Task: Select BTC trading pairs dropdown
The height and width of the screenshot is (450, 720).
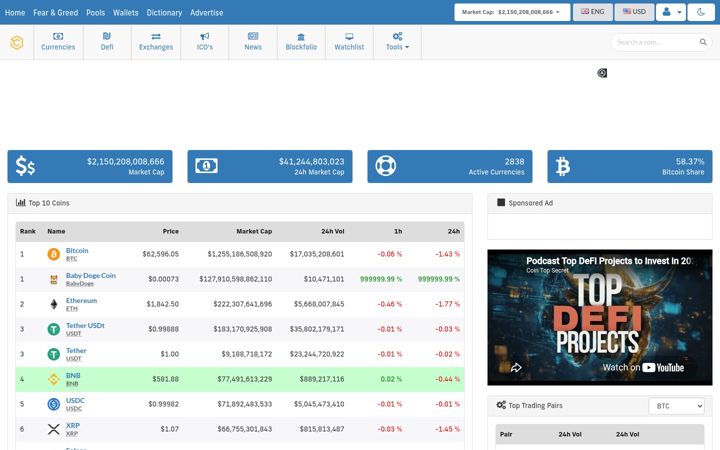Action: coord(676,406)
